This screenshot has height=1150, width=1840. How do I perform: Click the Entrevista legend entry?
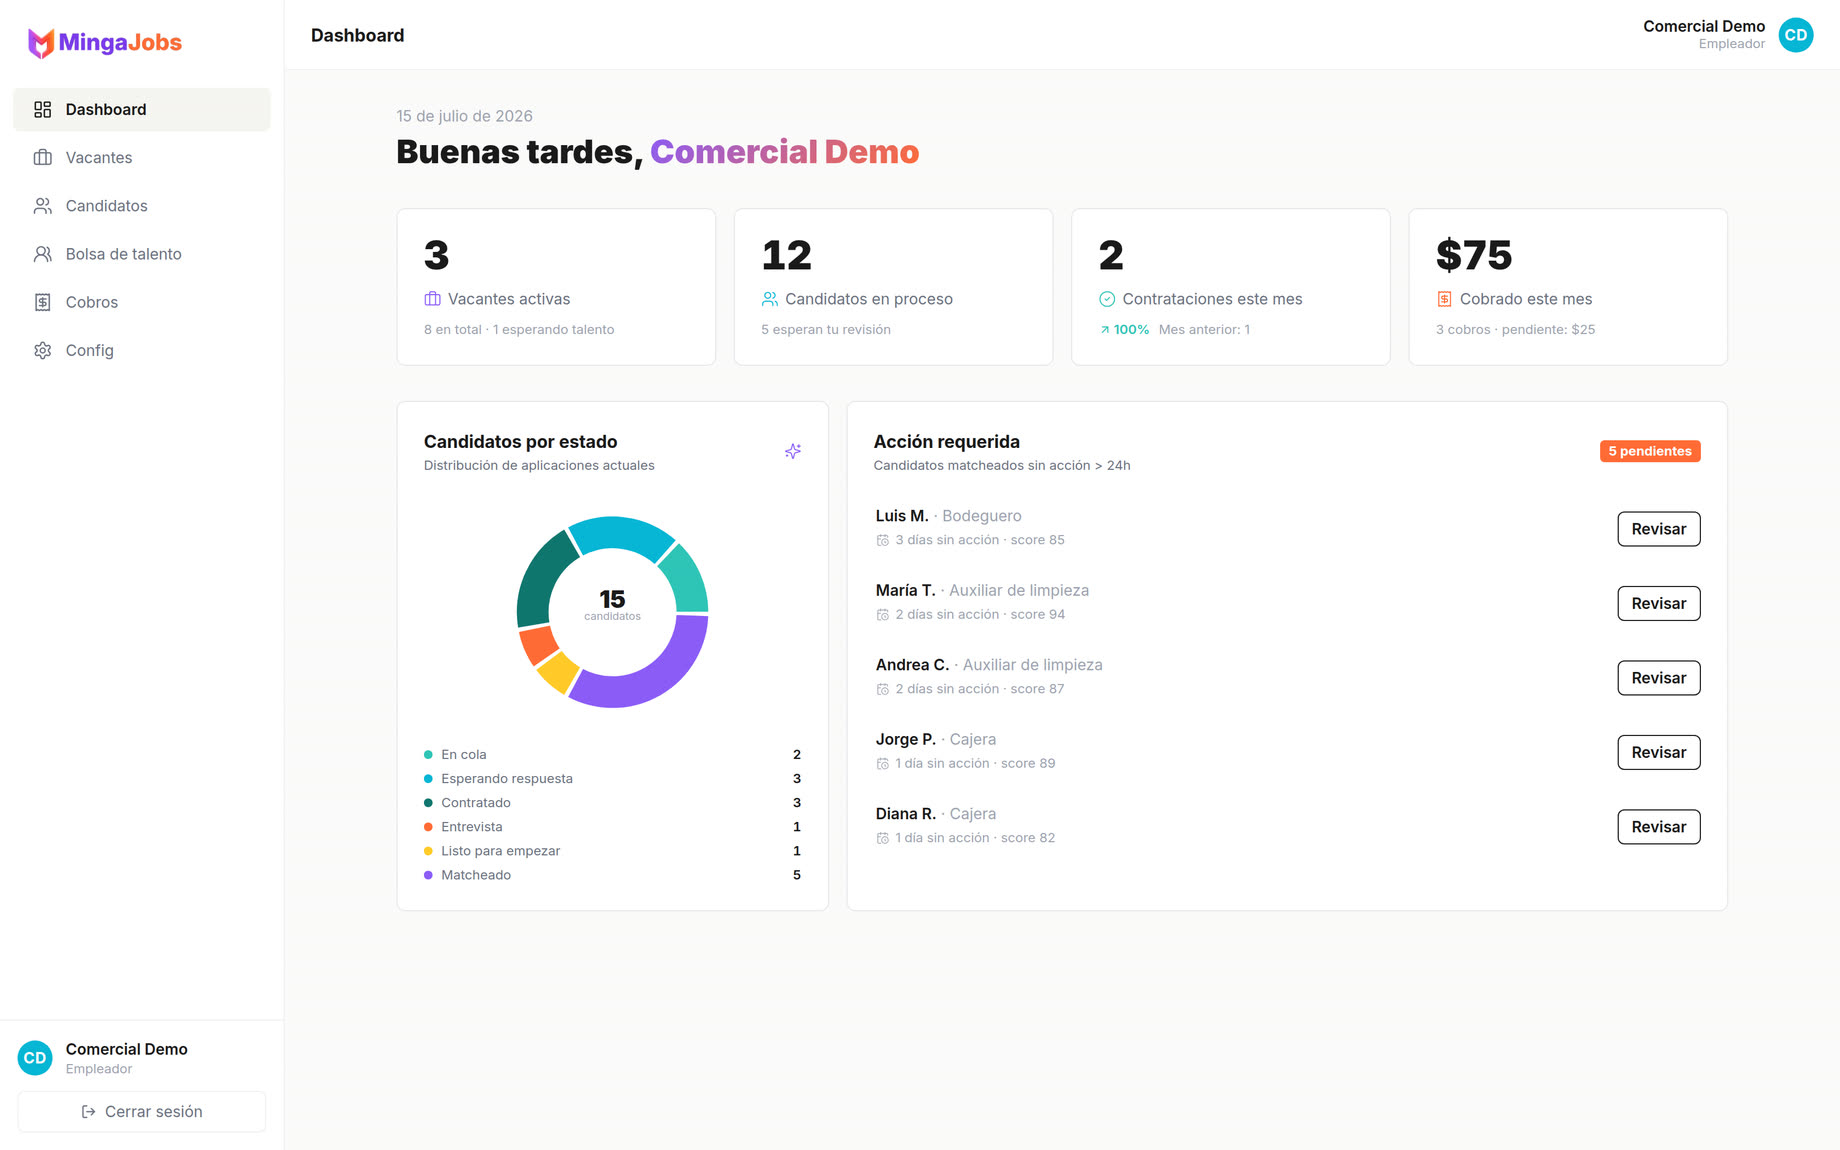point(612,827)
